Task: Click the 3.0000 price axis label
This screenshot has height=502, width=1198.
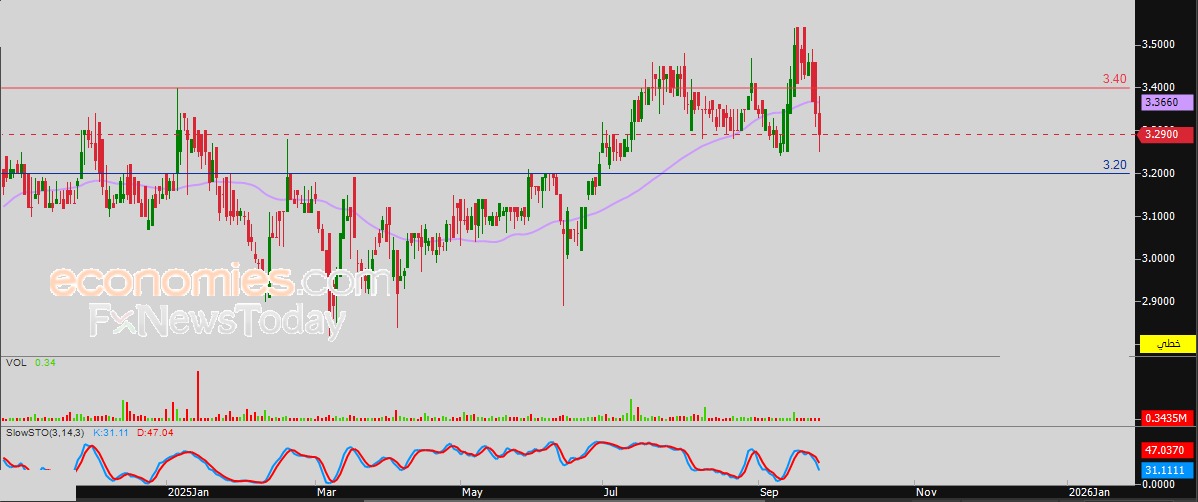Action: coord(1158,258)
